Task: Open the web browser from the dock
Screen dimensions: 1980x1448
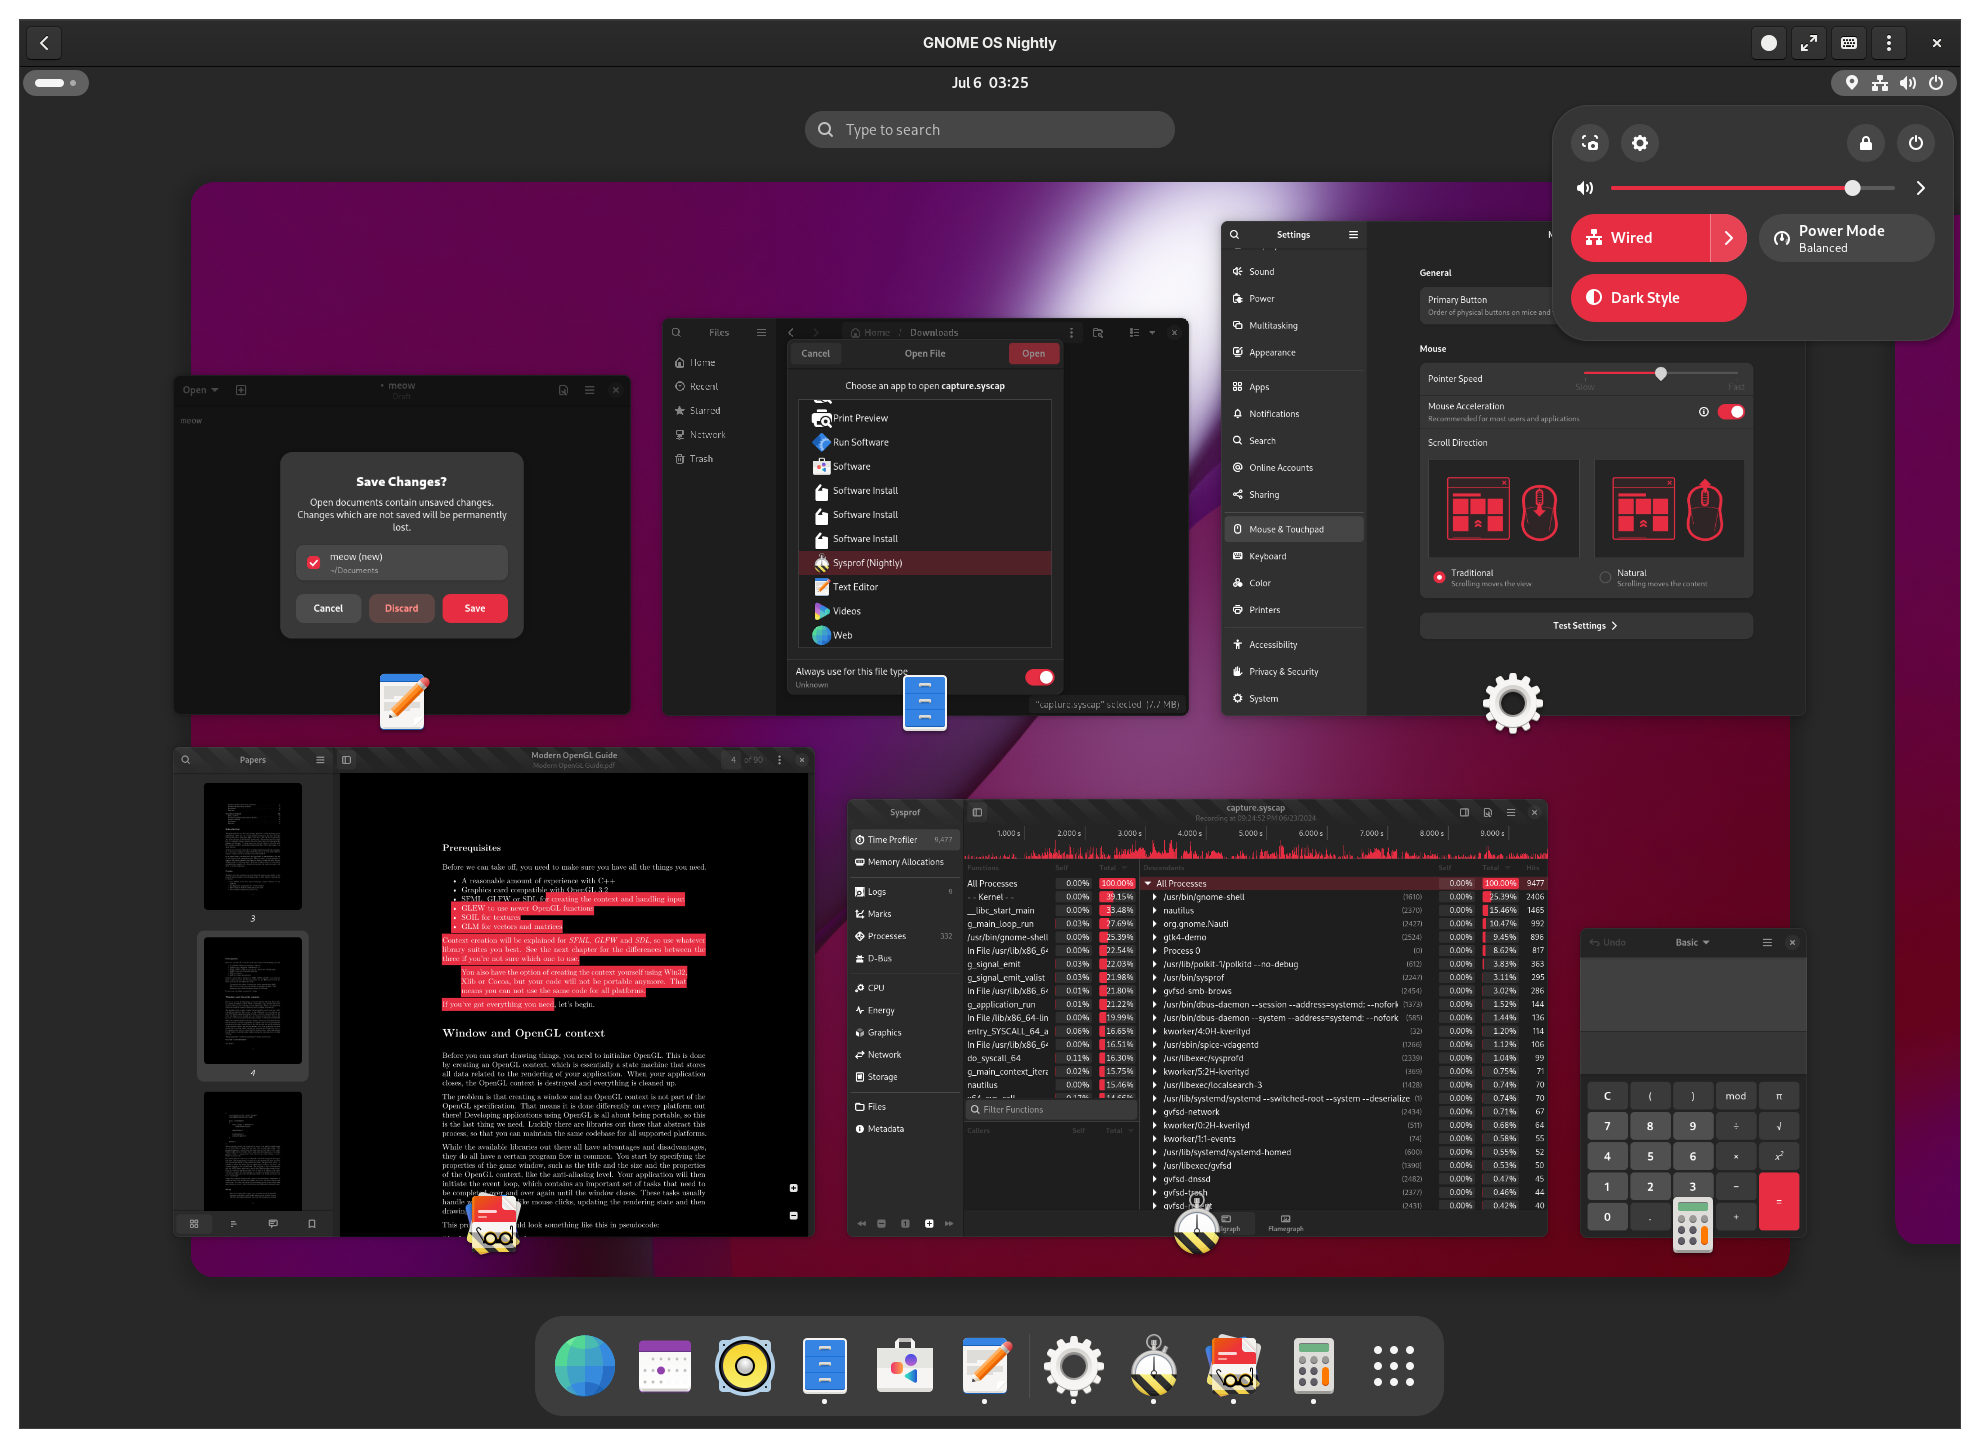Action: coord(585,1365)
